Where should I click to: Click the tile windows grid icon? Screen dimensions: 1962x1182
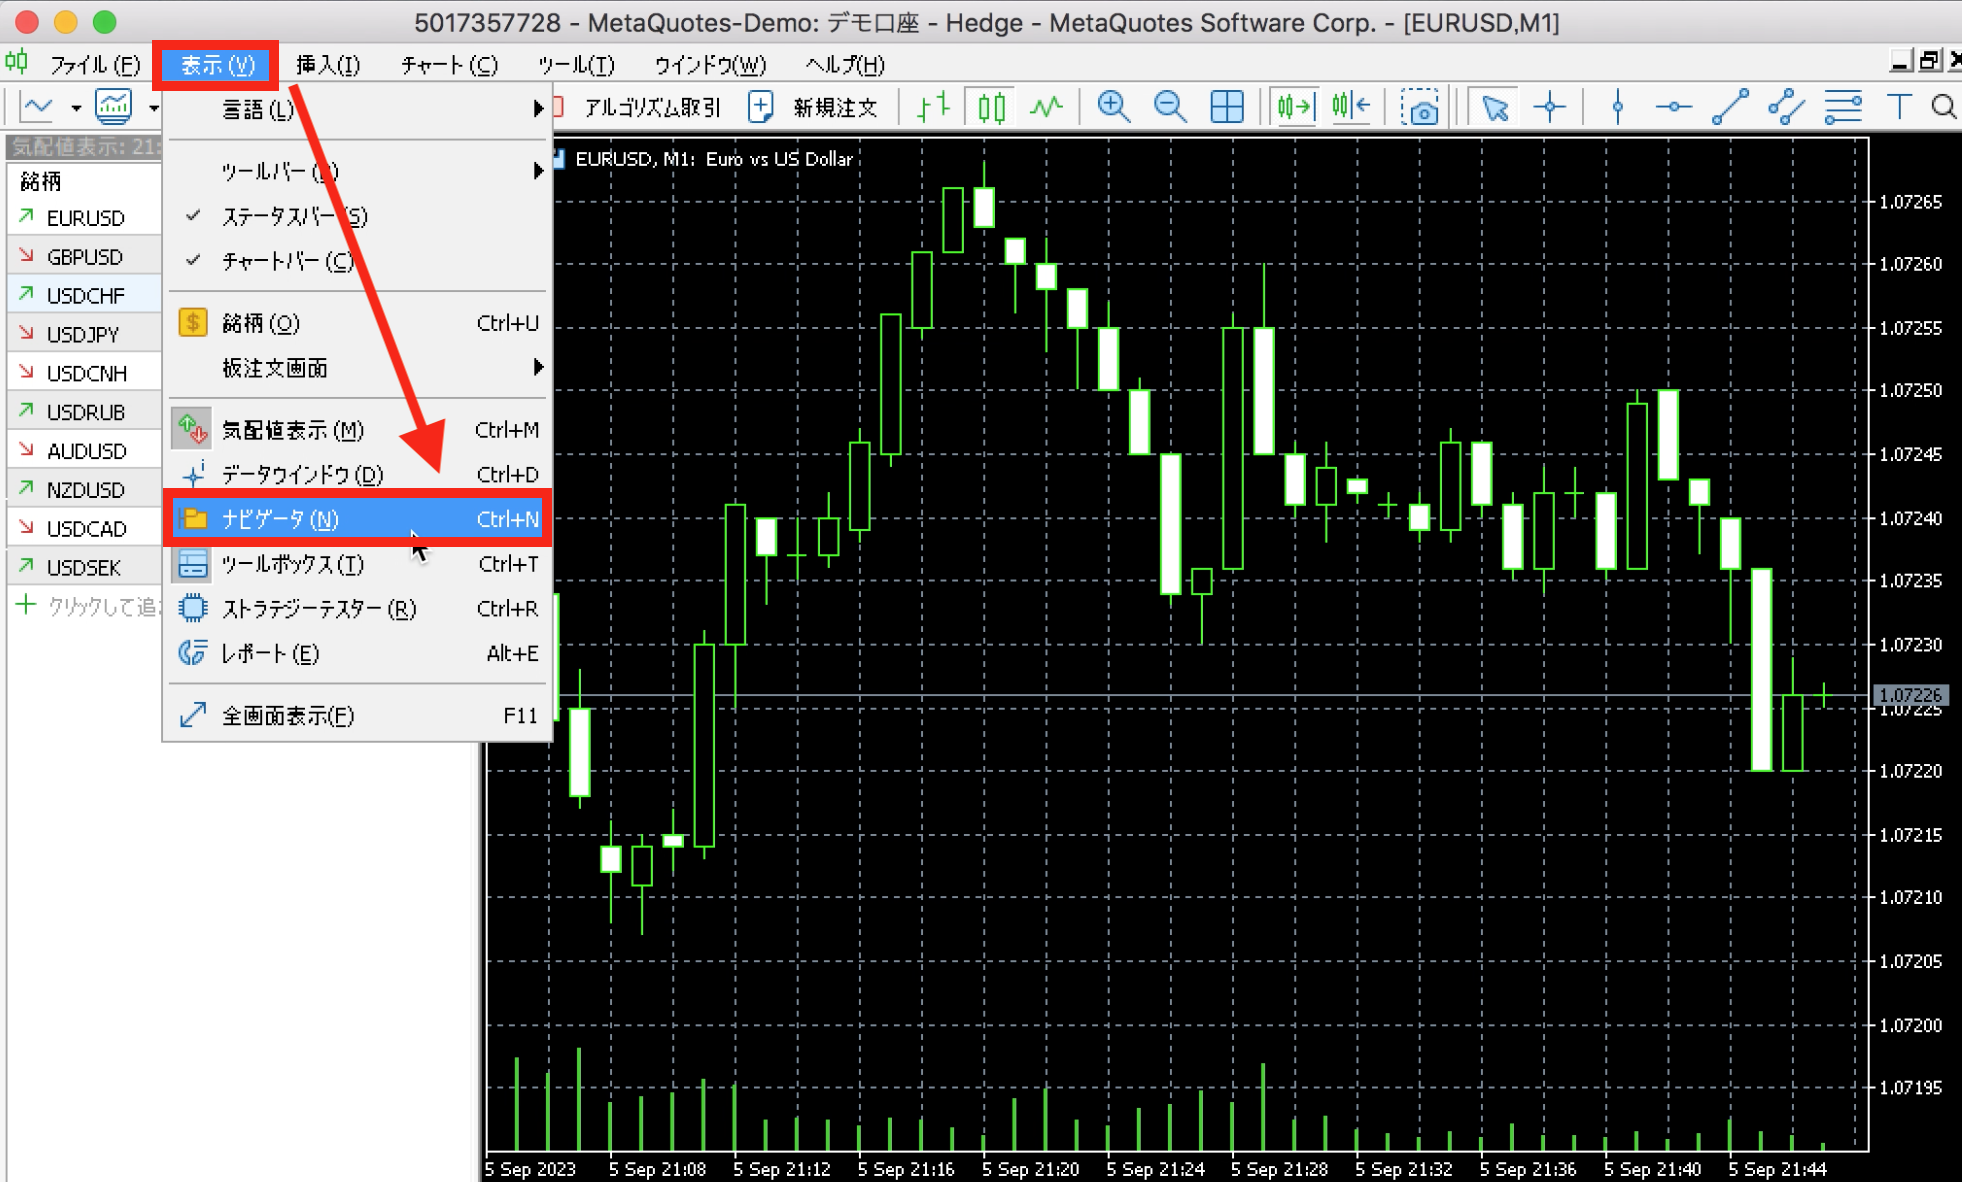1226,106
